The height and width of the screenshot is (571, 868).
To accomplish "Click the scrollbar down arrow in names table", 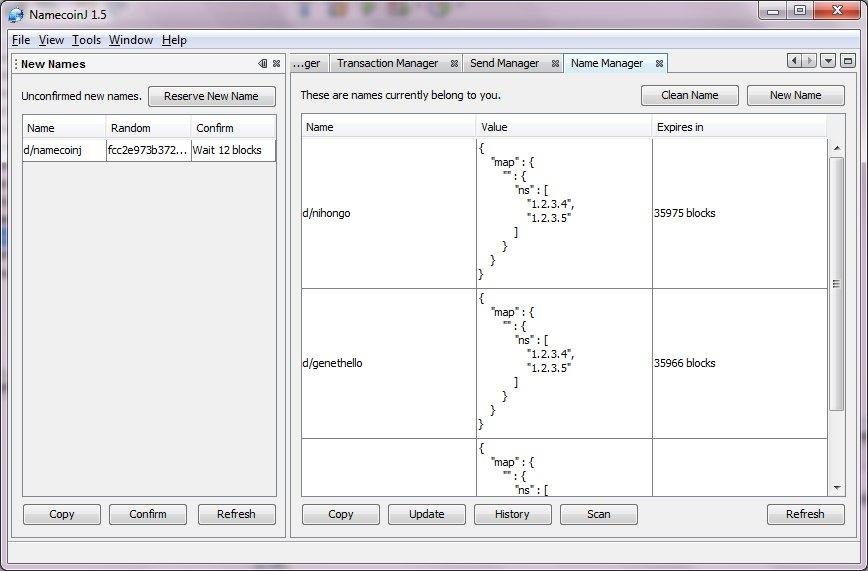I will (x=836, y=488).
